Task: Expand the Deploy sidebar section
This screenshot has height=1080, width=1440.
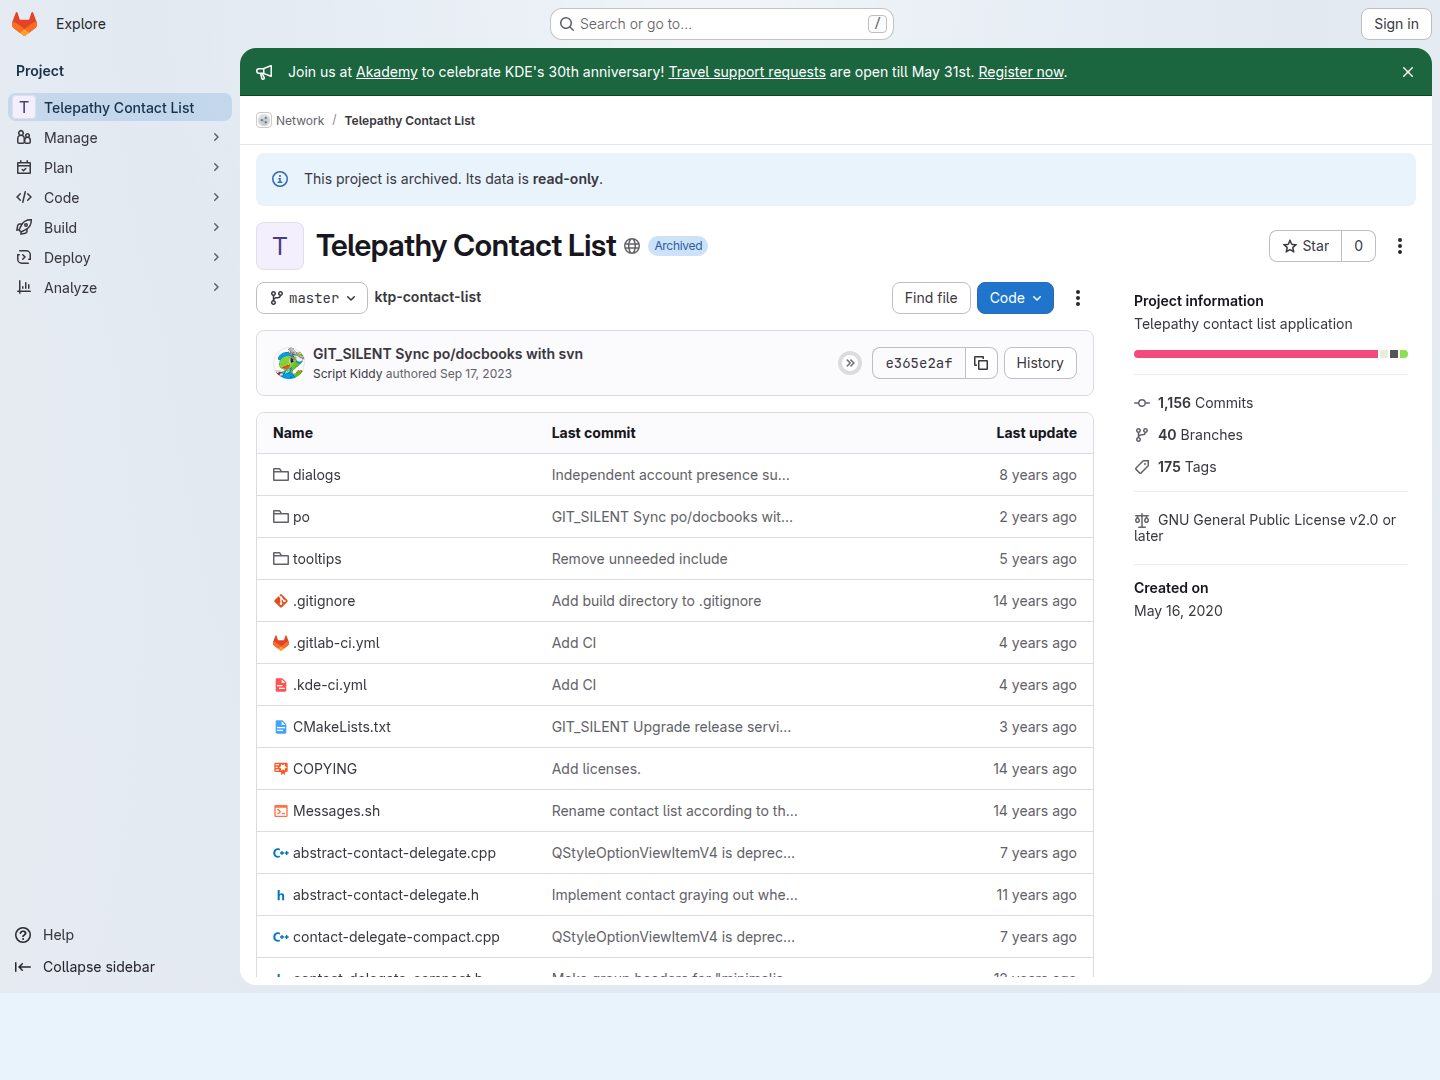Action: [x=120, y=258]
